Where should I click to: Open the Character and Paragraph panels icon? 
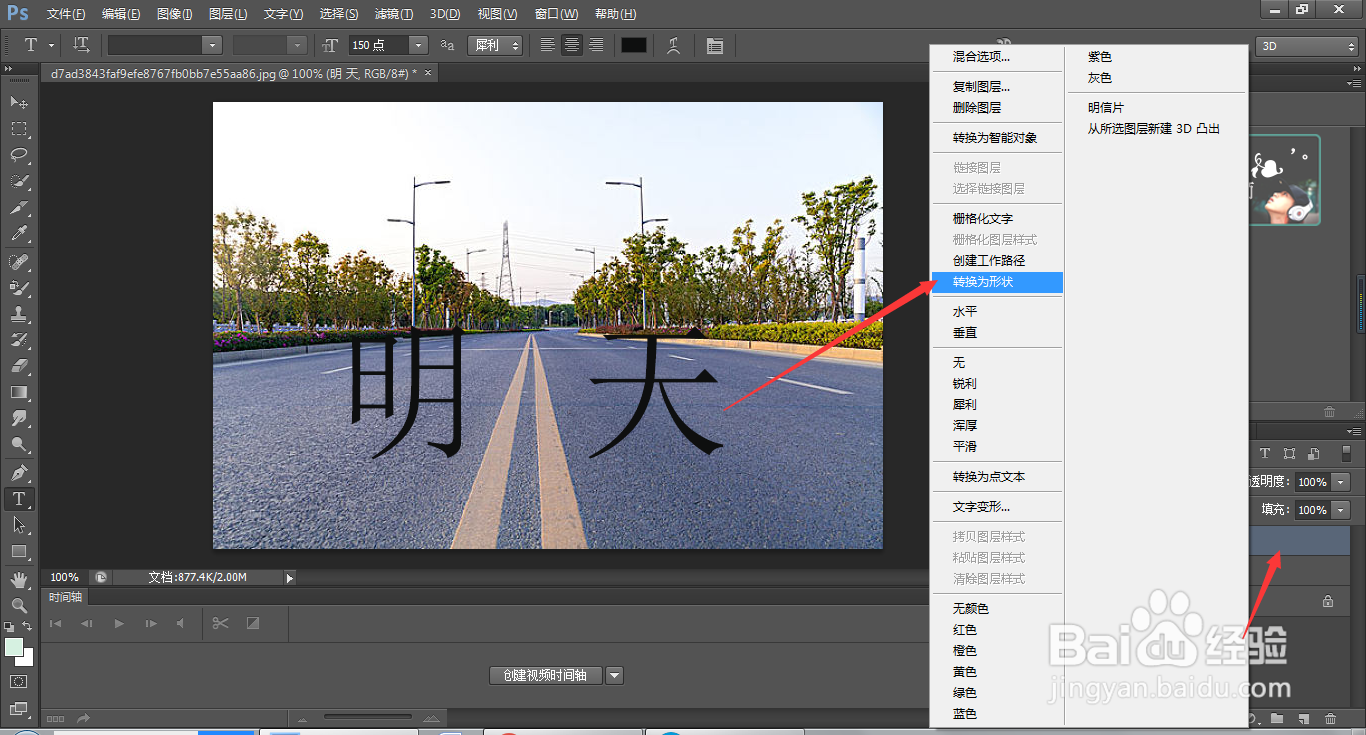click(715, 44)
